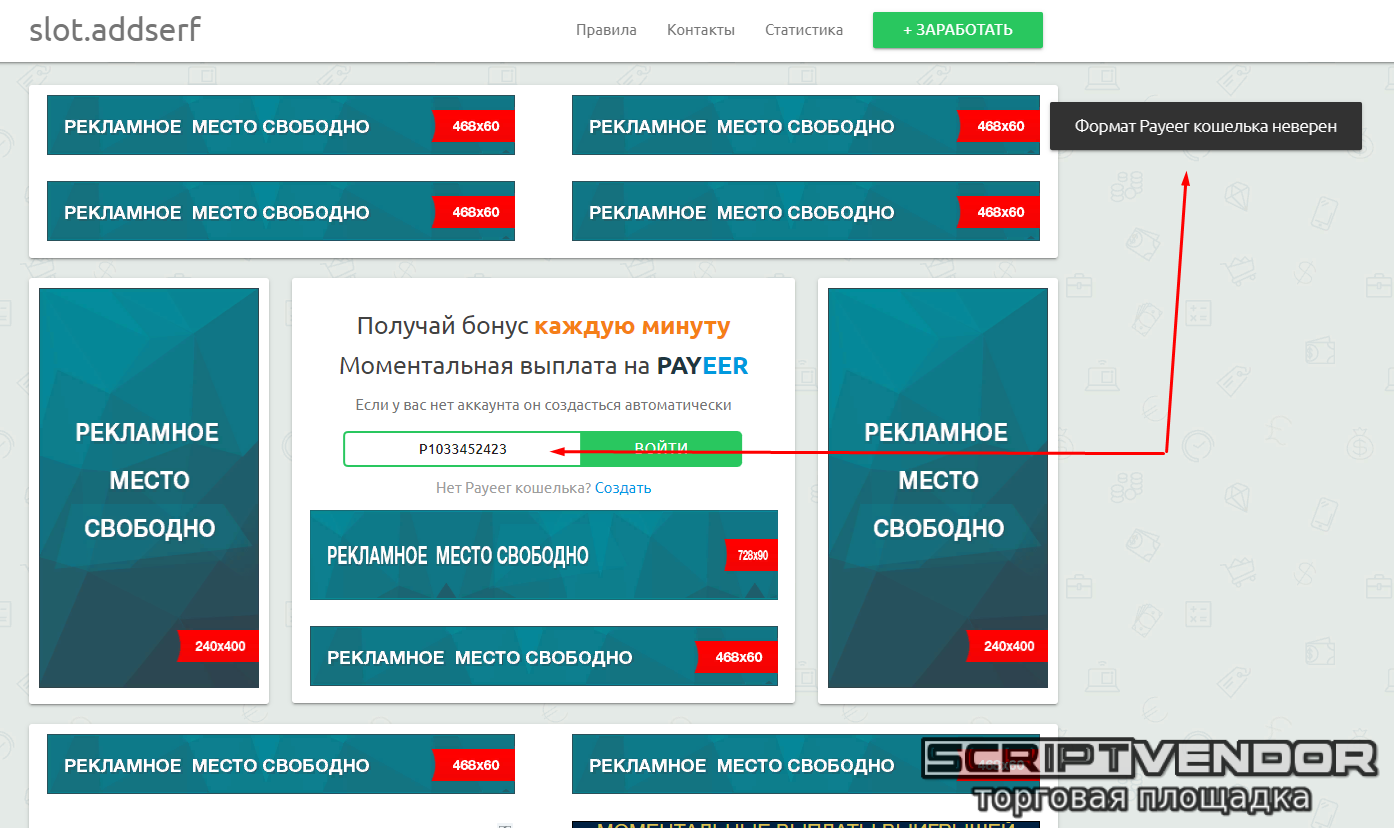Screen dimensions: 1394x828
Task: Click the green + ЗАРАБОТАТЬ button
Action: [958, 30]
